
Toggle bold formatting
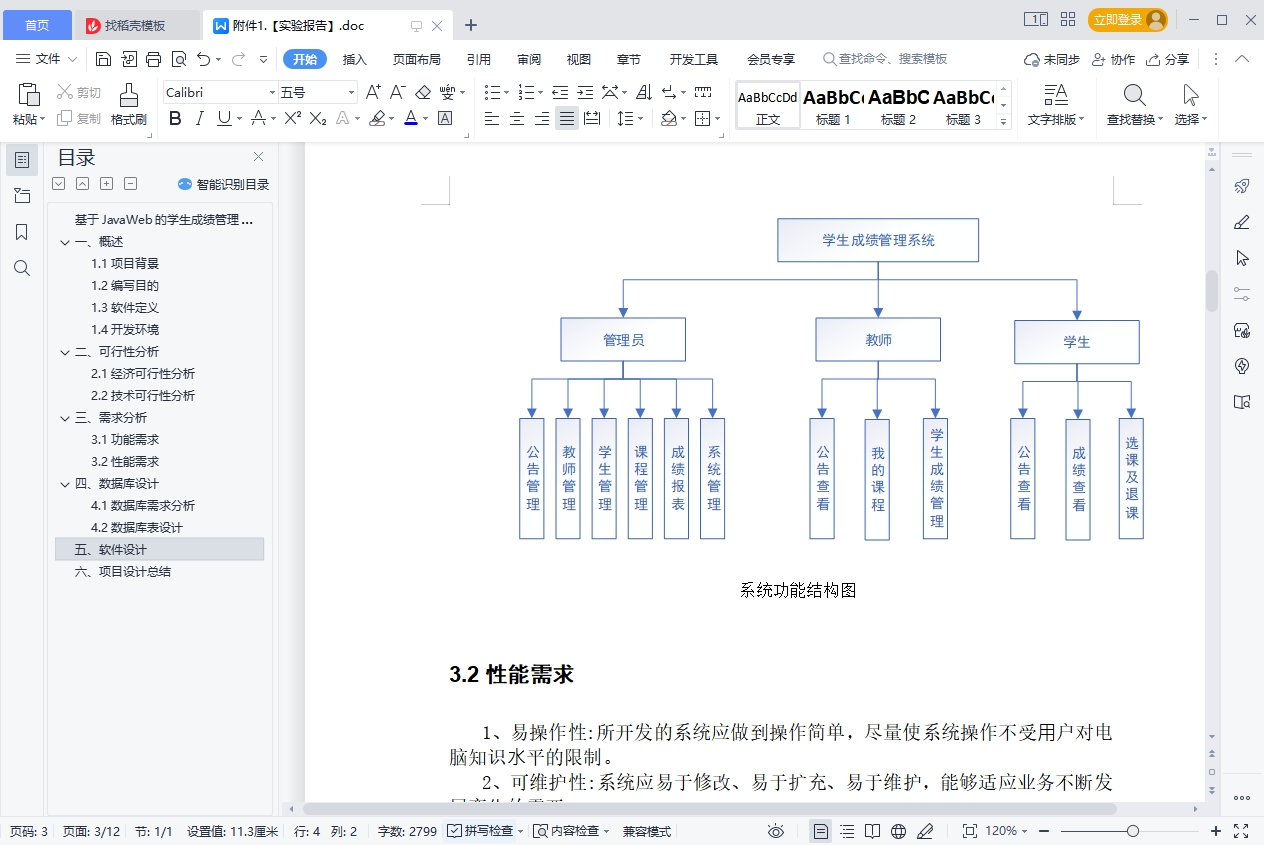(175, 118)
